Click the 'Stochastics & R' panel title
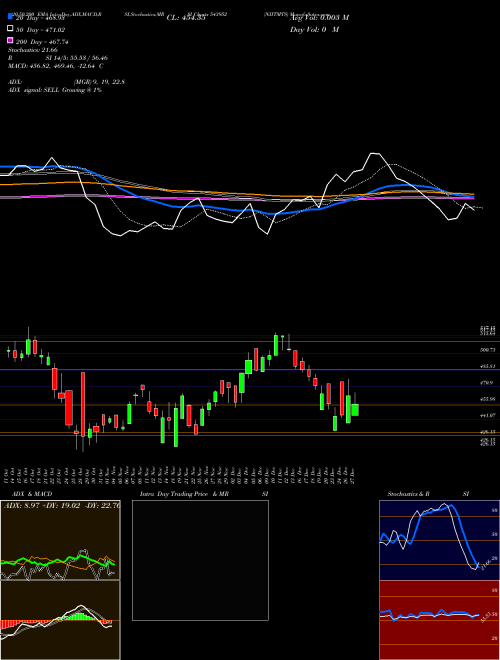Image resolution: width=500 pixels, height=660 pixels. coord(409,494)
